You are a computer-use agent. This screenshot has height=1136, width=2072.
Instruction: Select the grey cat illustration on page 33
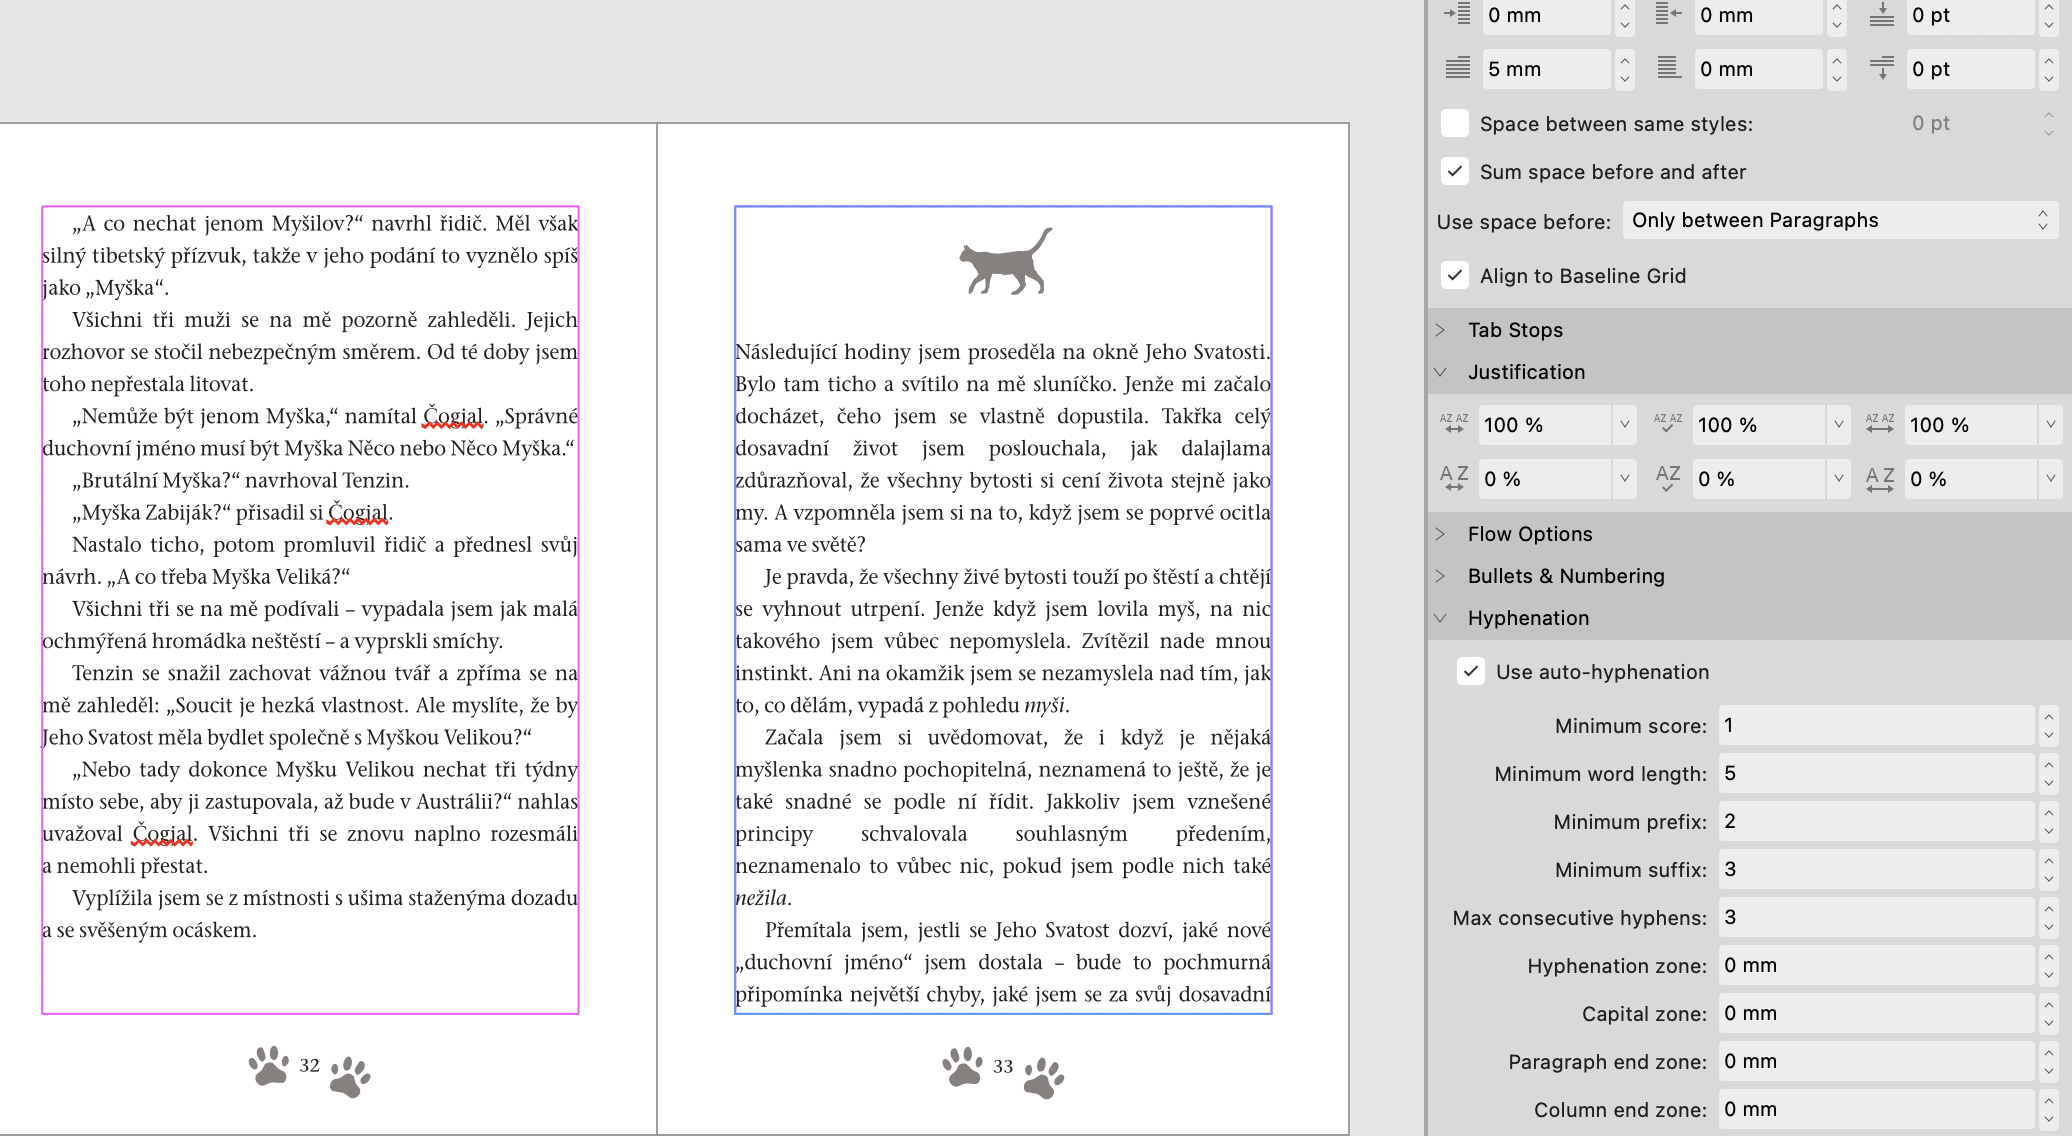click(1005, 261)
